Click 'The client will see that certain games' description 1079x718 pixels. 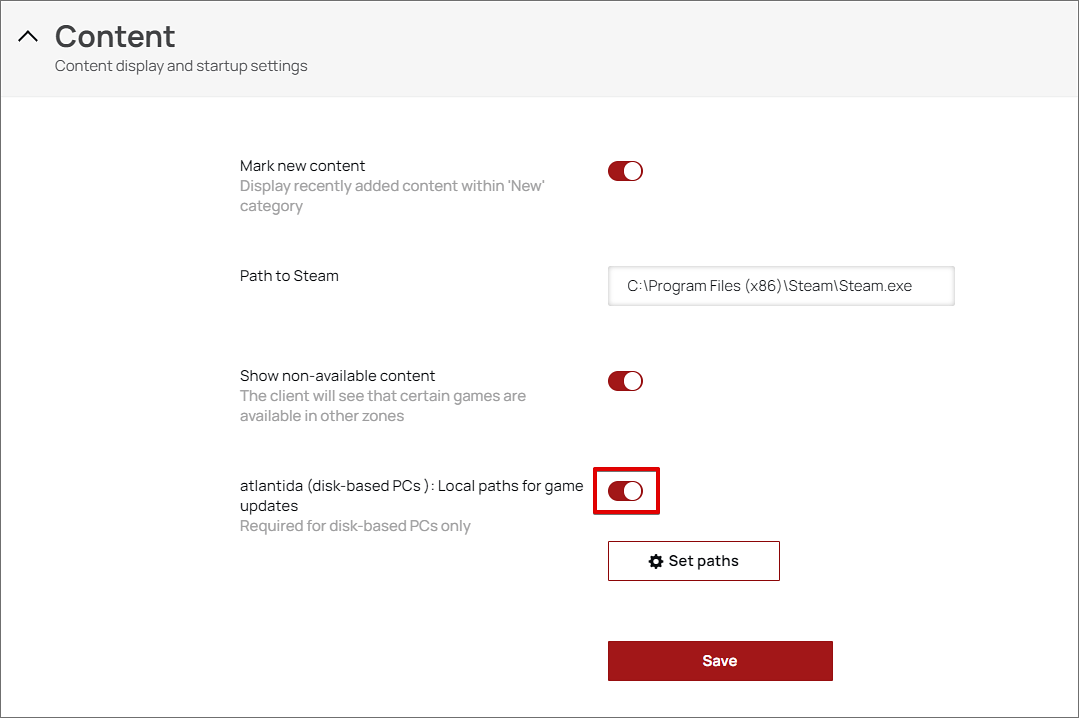point(383,405)
